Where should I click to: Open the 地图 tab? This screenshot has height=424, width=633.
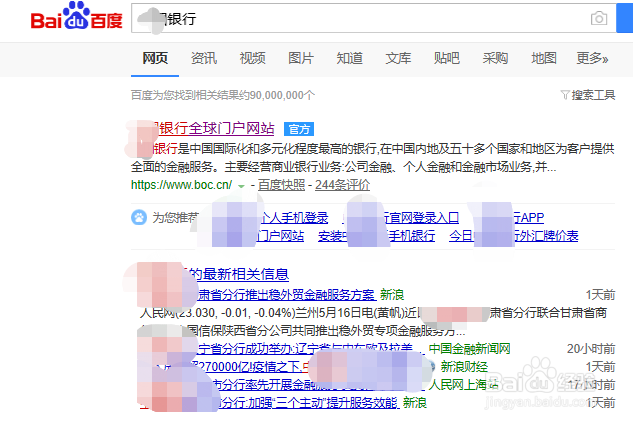click(544, 58)
